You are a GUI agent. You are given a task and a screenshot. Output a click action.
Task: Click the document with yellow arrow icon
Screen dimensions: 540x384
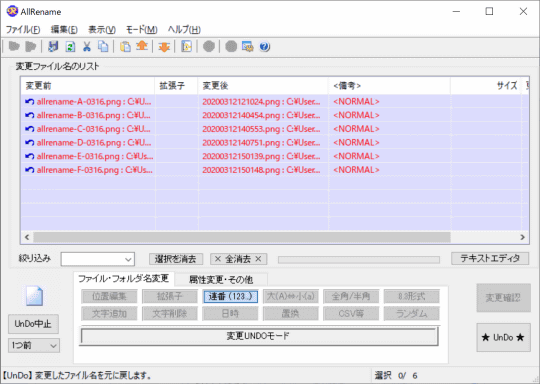click(x=186, y=46)
